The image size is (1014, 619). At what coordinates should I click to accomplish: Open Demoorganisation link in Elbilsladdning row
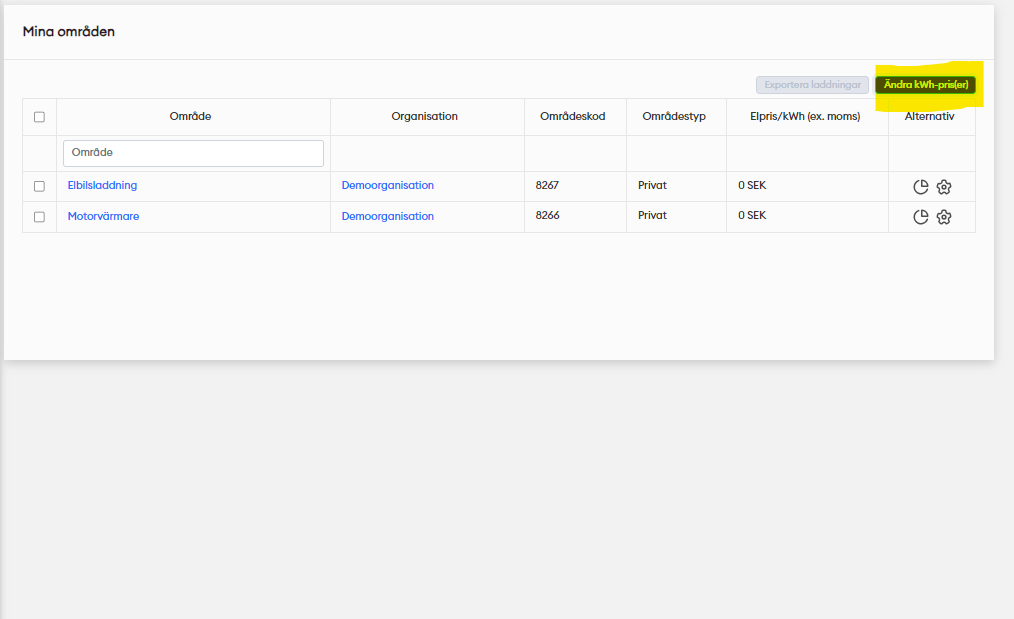pos(388,186)
